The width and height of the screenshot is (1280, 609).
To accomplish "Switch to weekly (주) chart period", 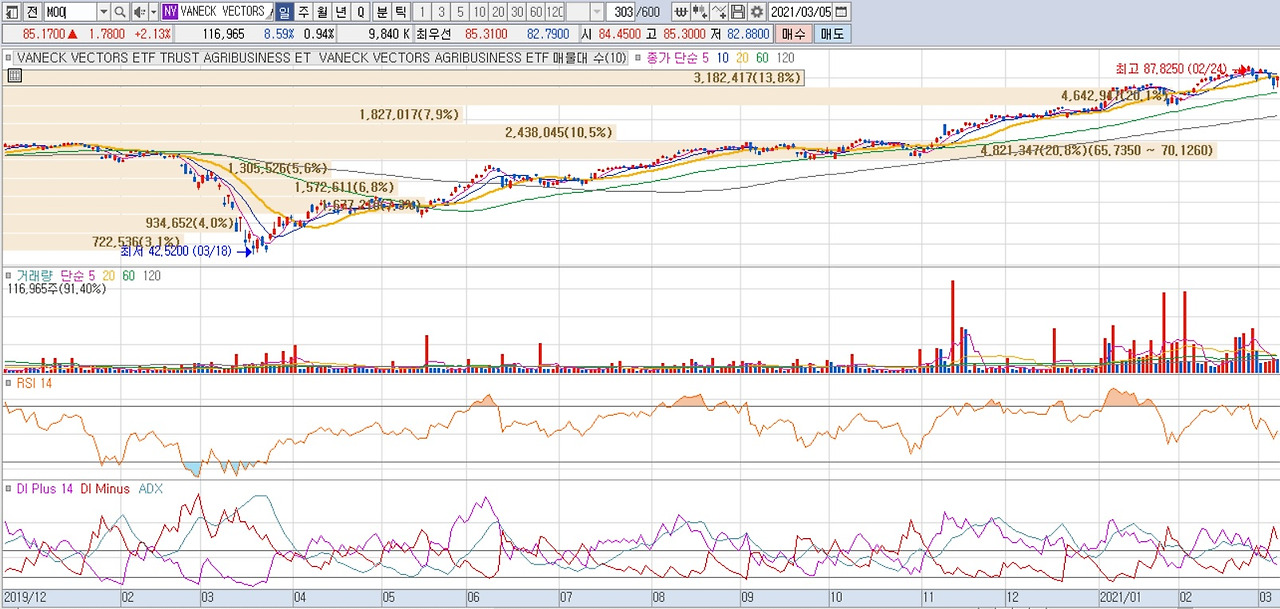I will coord(303,12).
